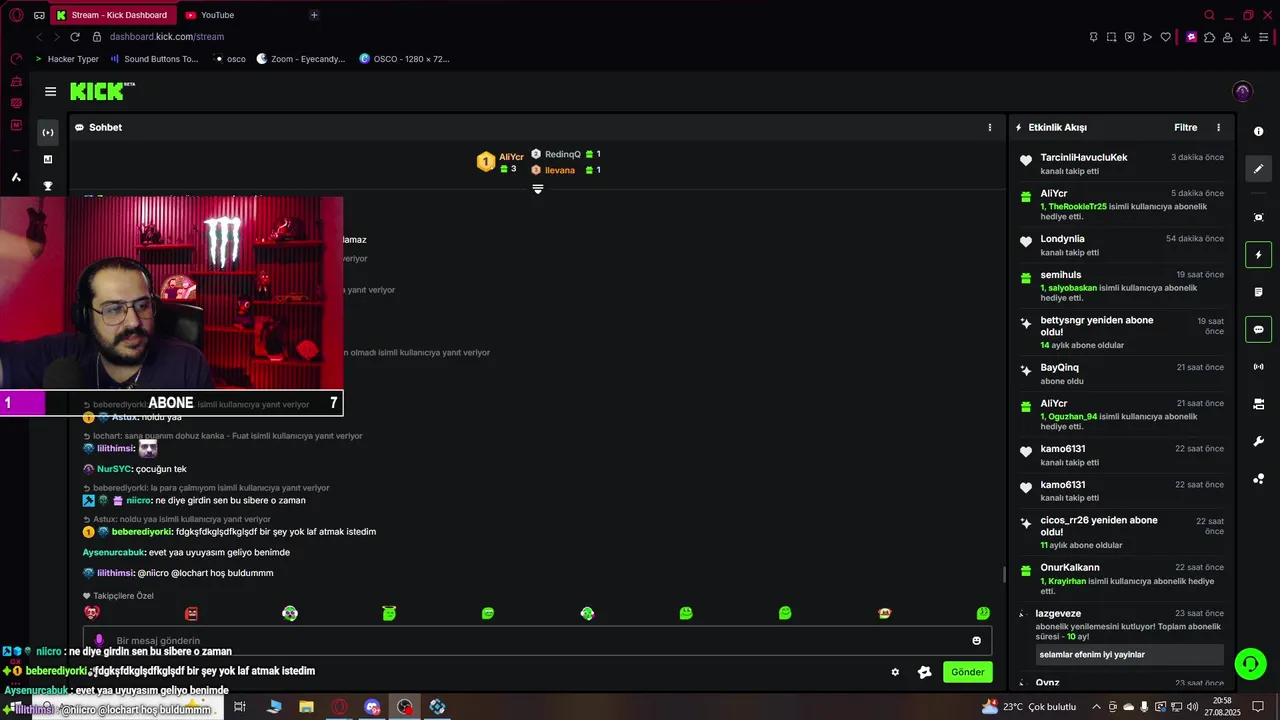This screenshot has width=1280, height=720.
Task: Click the green Kick logo
Action: pyautogui.click(x=97, y=91)
